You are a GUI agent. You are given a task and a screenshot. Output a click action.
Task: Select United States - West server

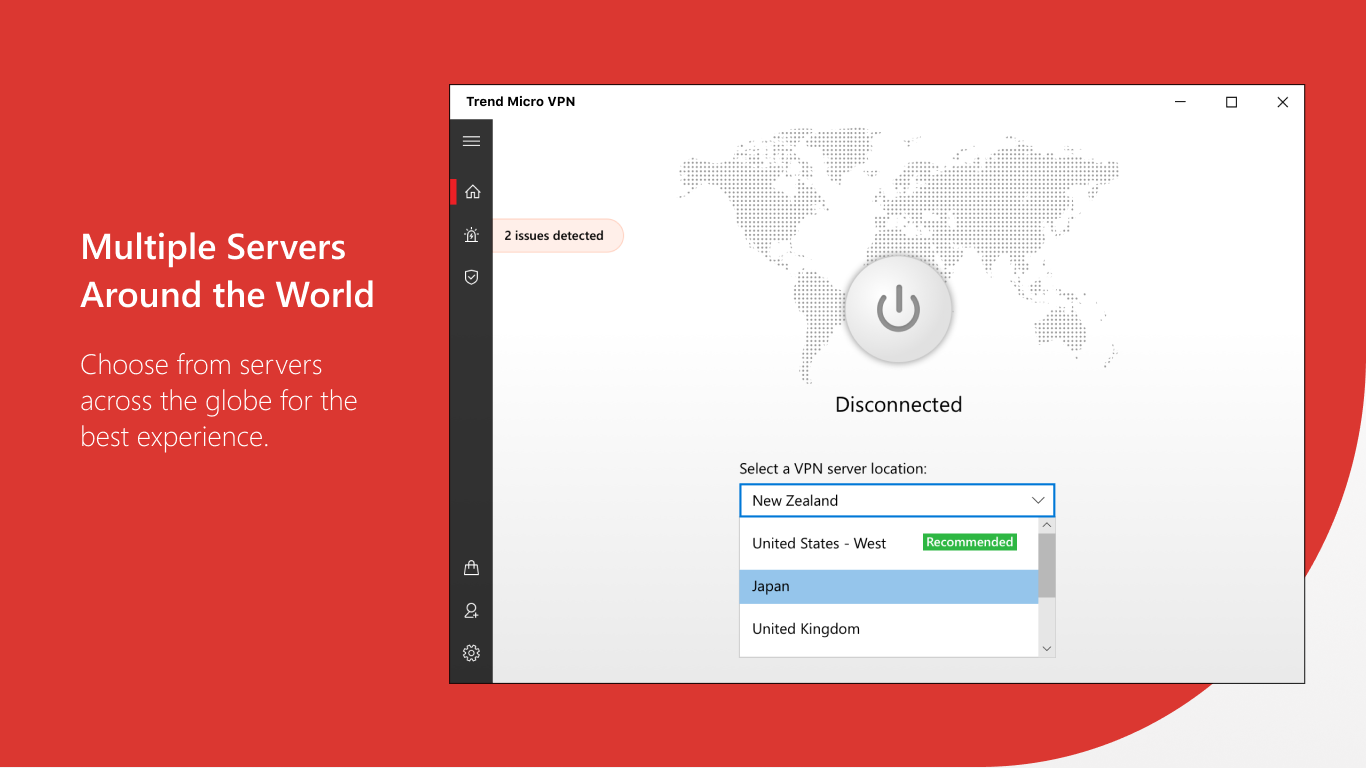pos(818,543)
